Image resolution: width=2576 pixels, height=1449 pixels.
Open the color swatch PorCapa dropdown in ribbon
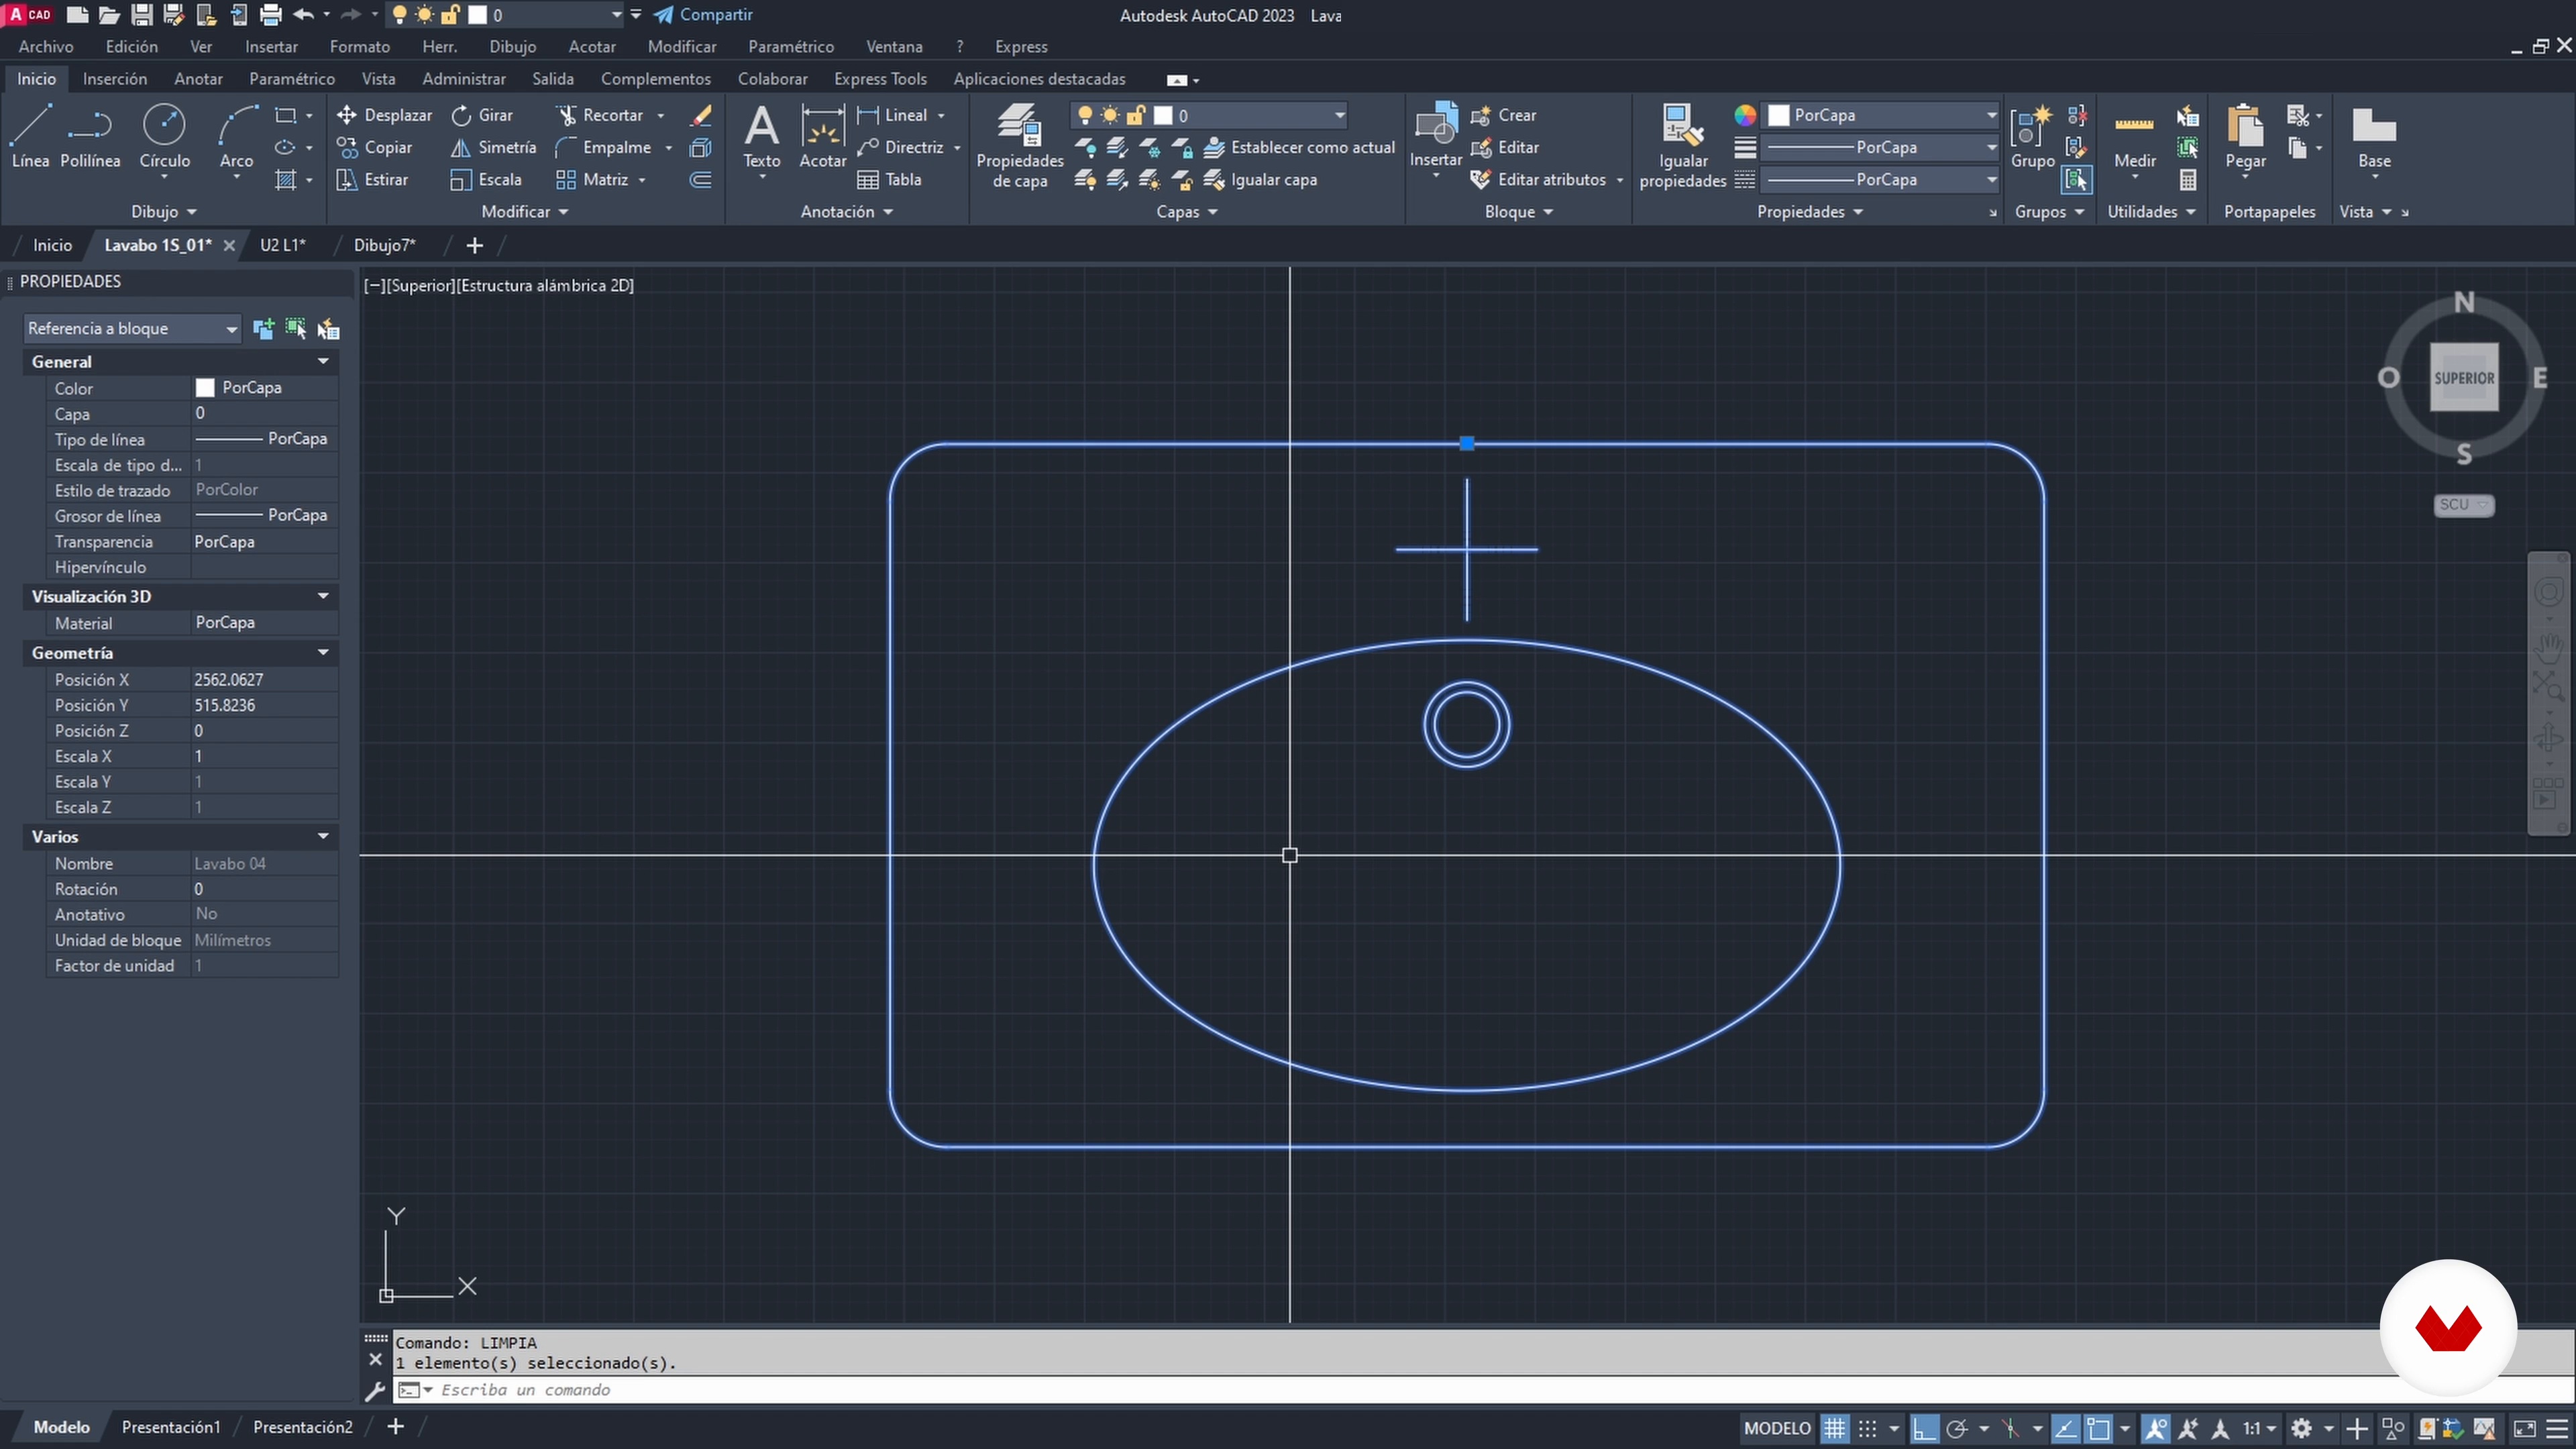coord(1881,115)
